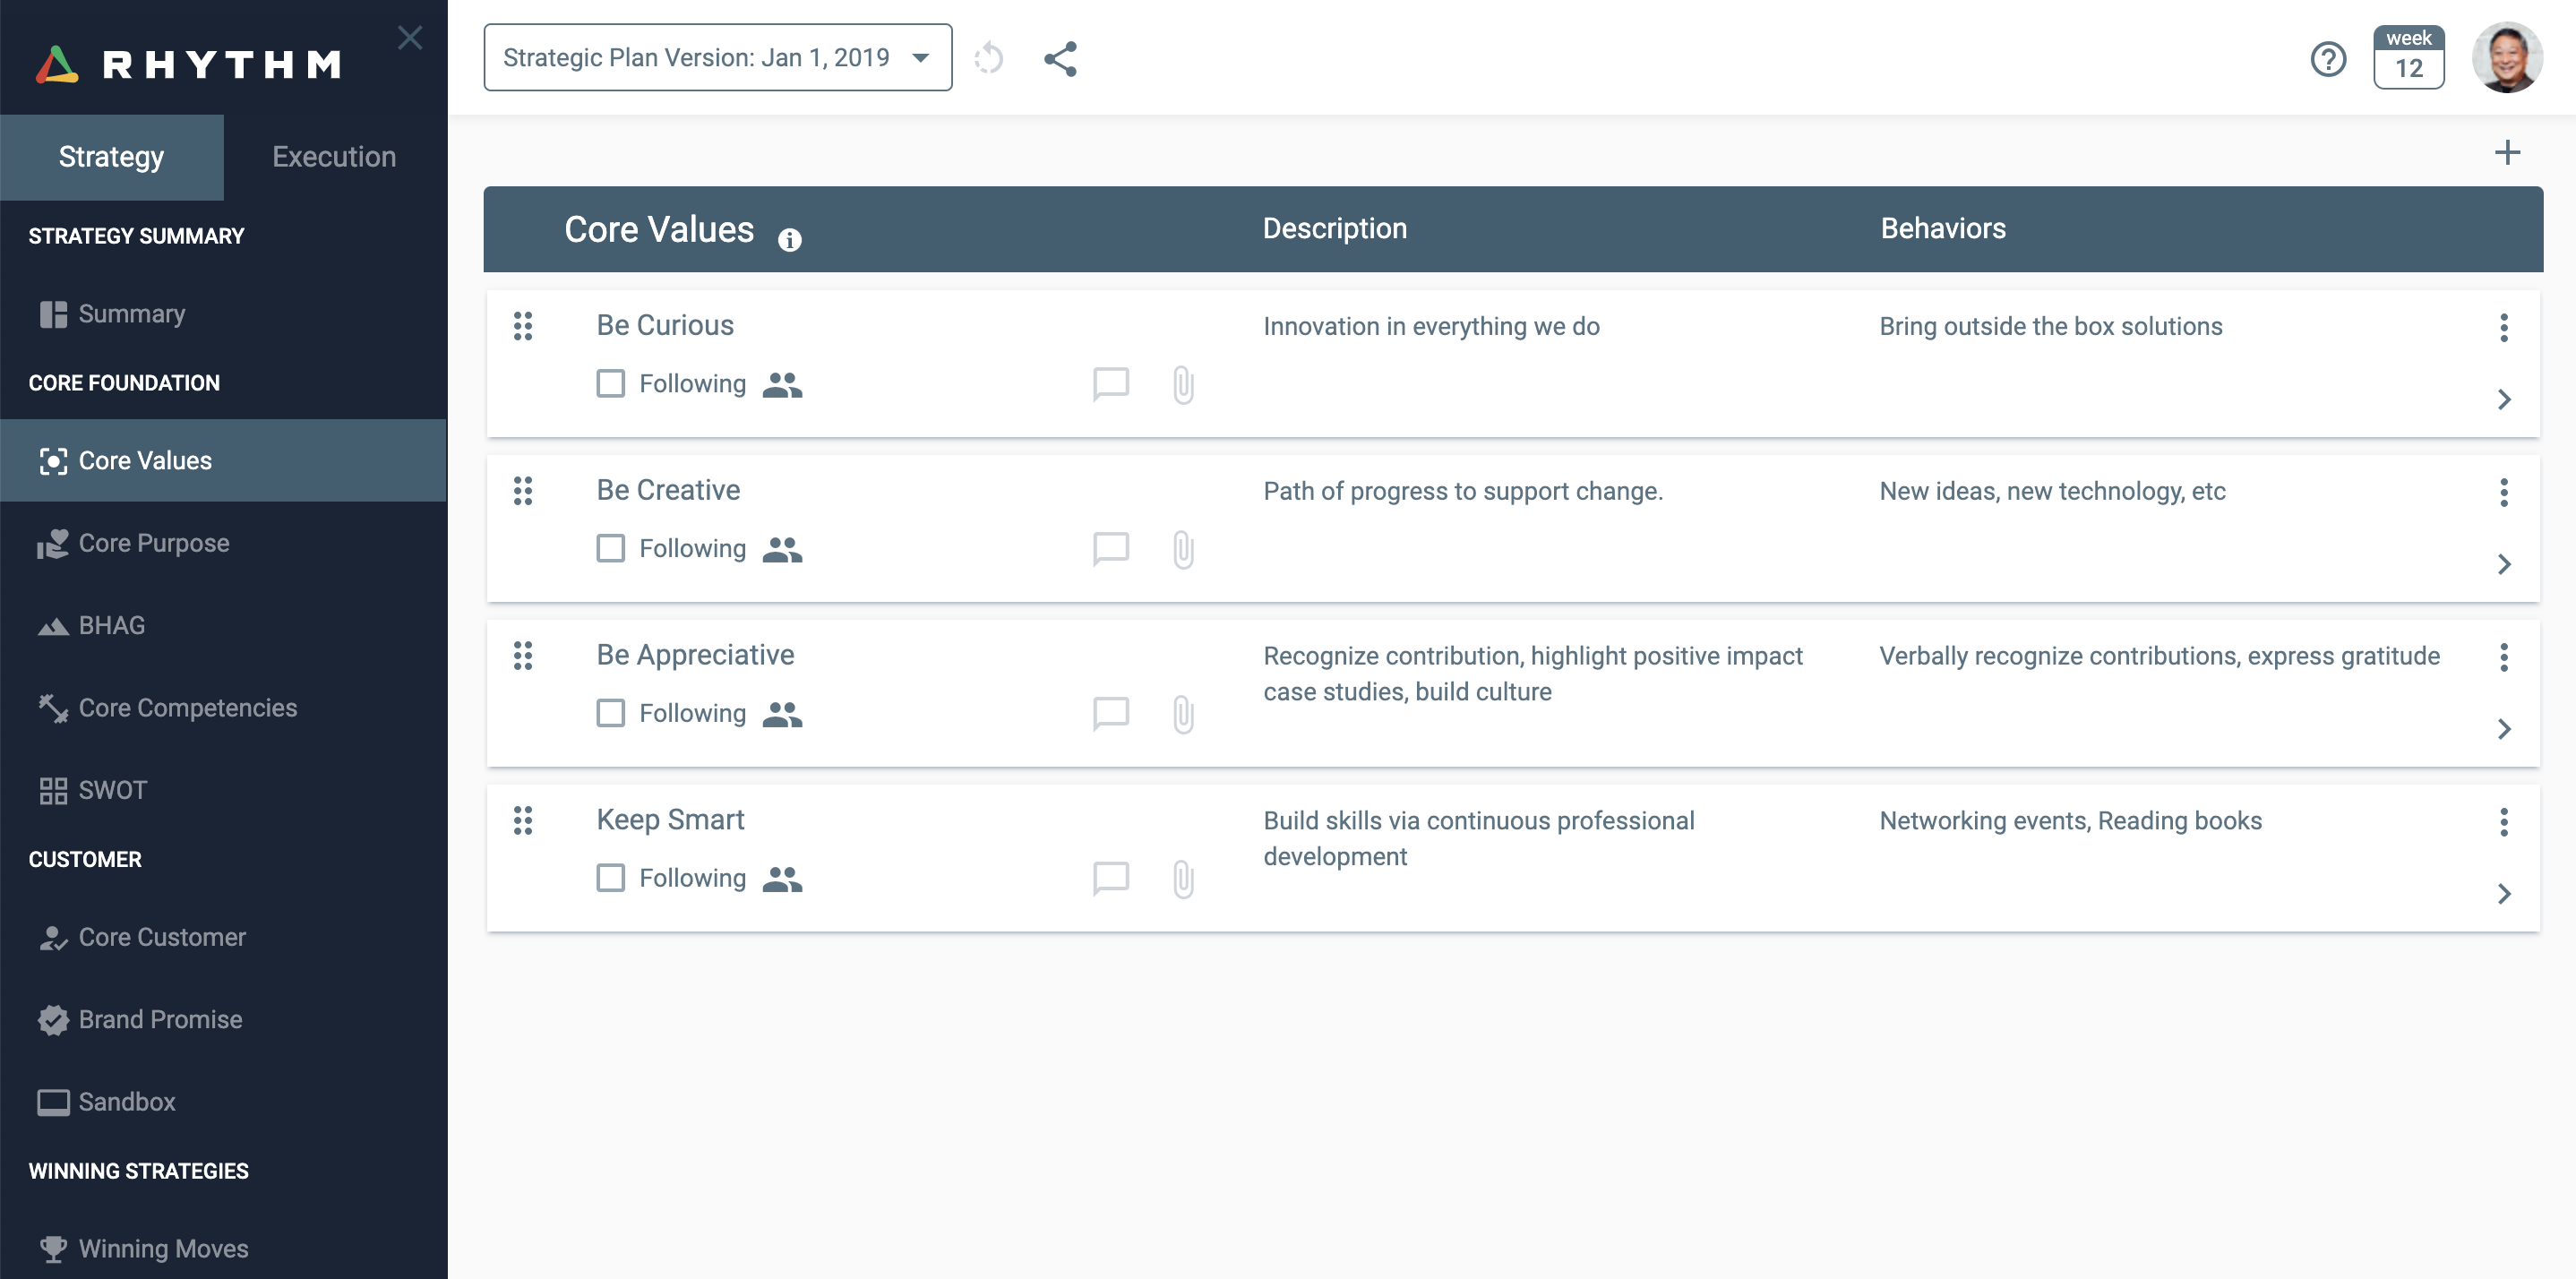Click 'Bring outside the box solutions' behavior

[x=2050, y=327]
